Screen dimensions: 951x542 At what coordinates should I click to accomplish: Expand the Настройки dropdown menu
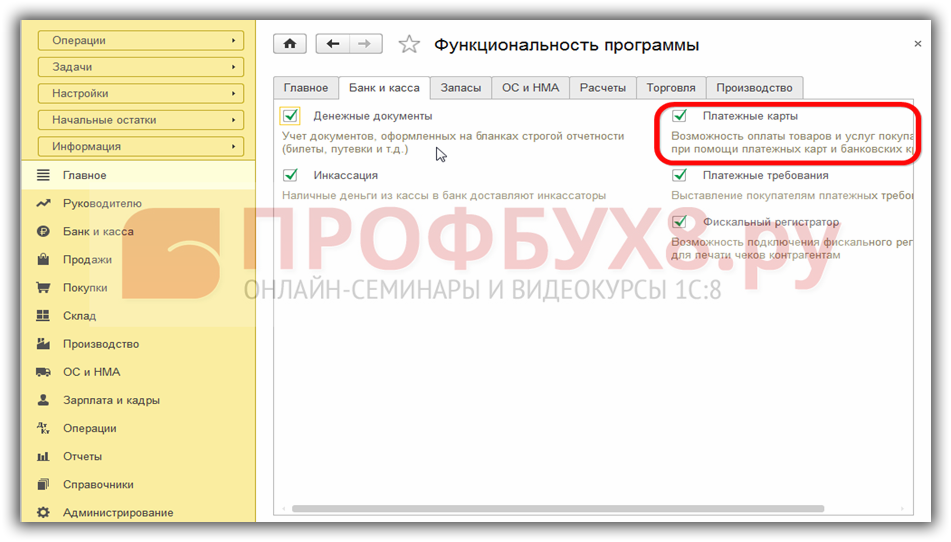pyautogui.click(x=141, y=94)
